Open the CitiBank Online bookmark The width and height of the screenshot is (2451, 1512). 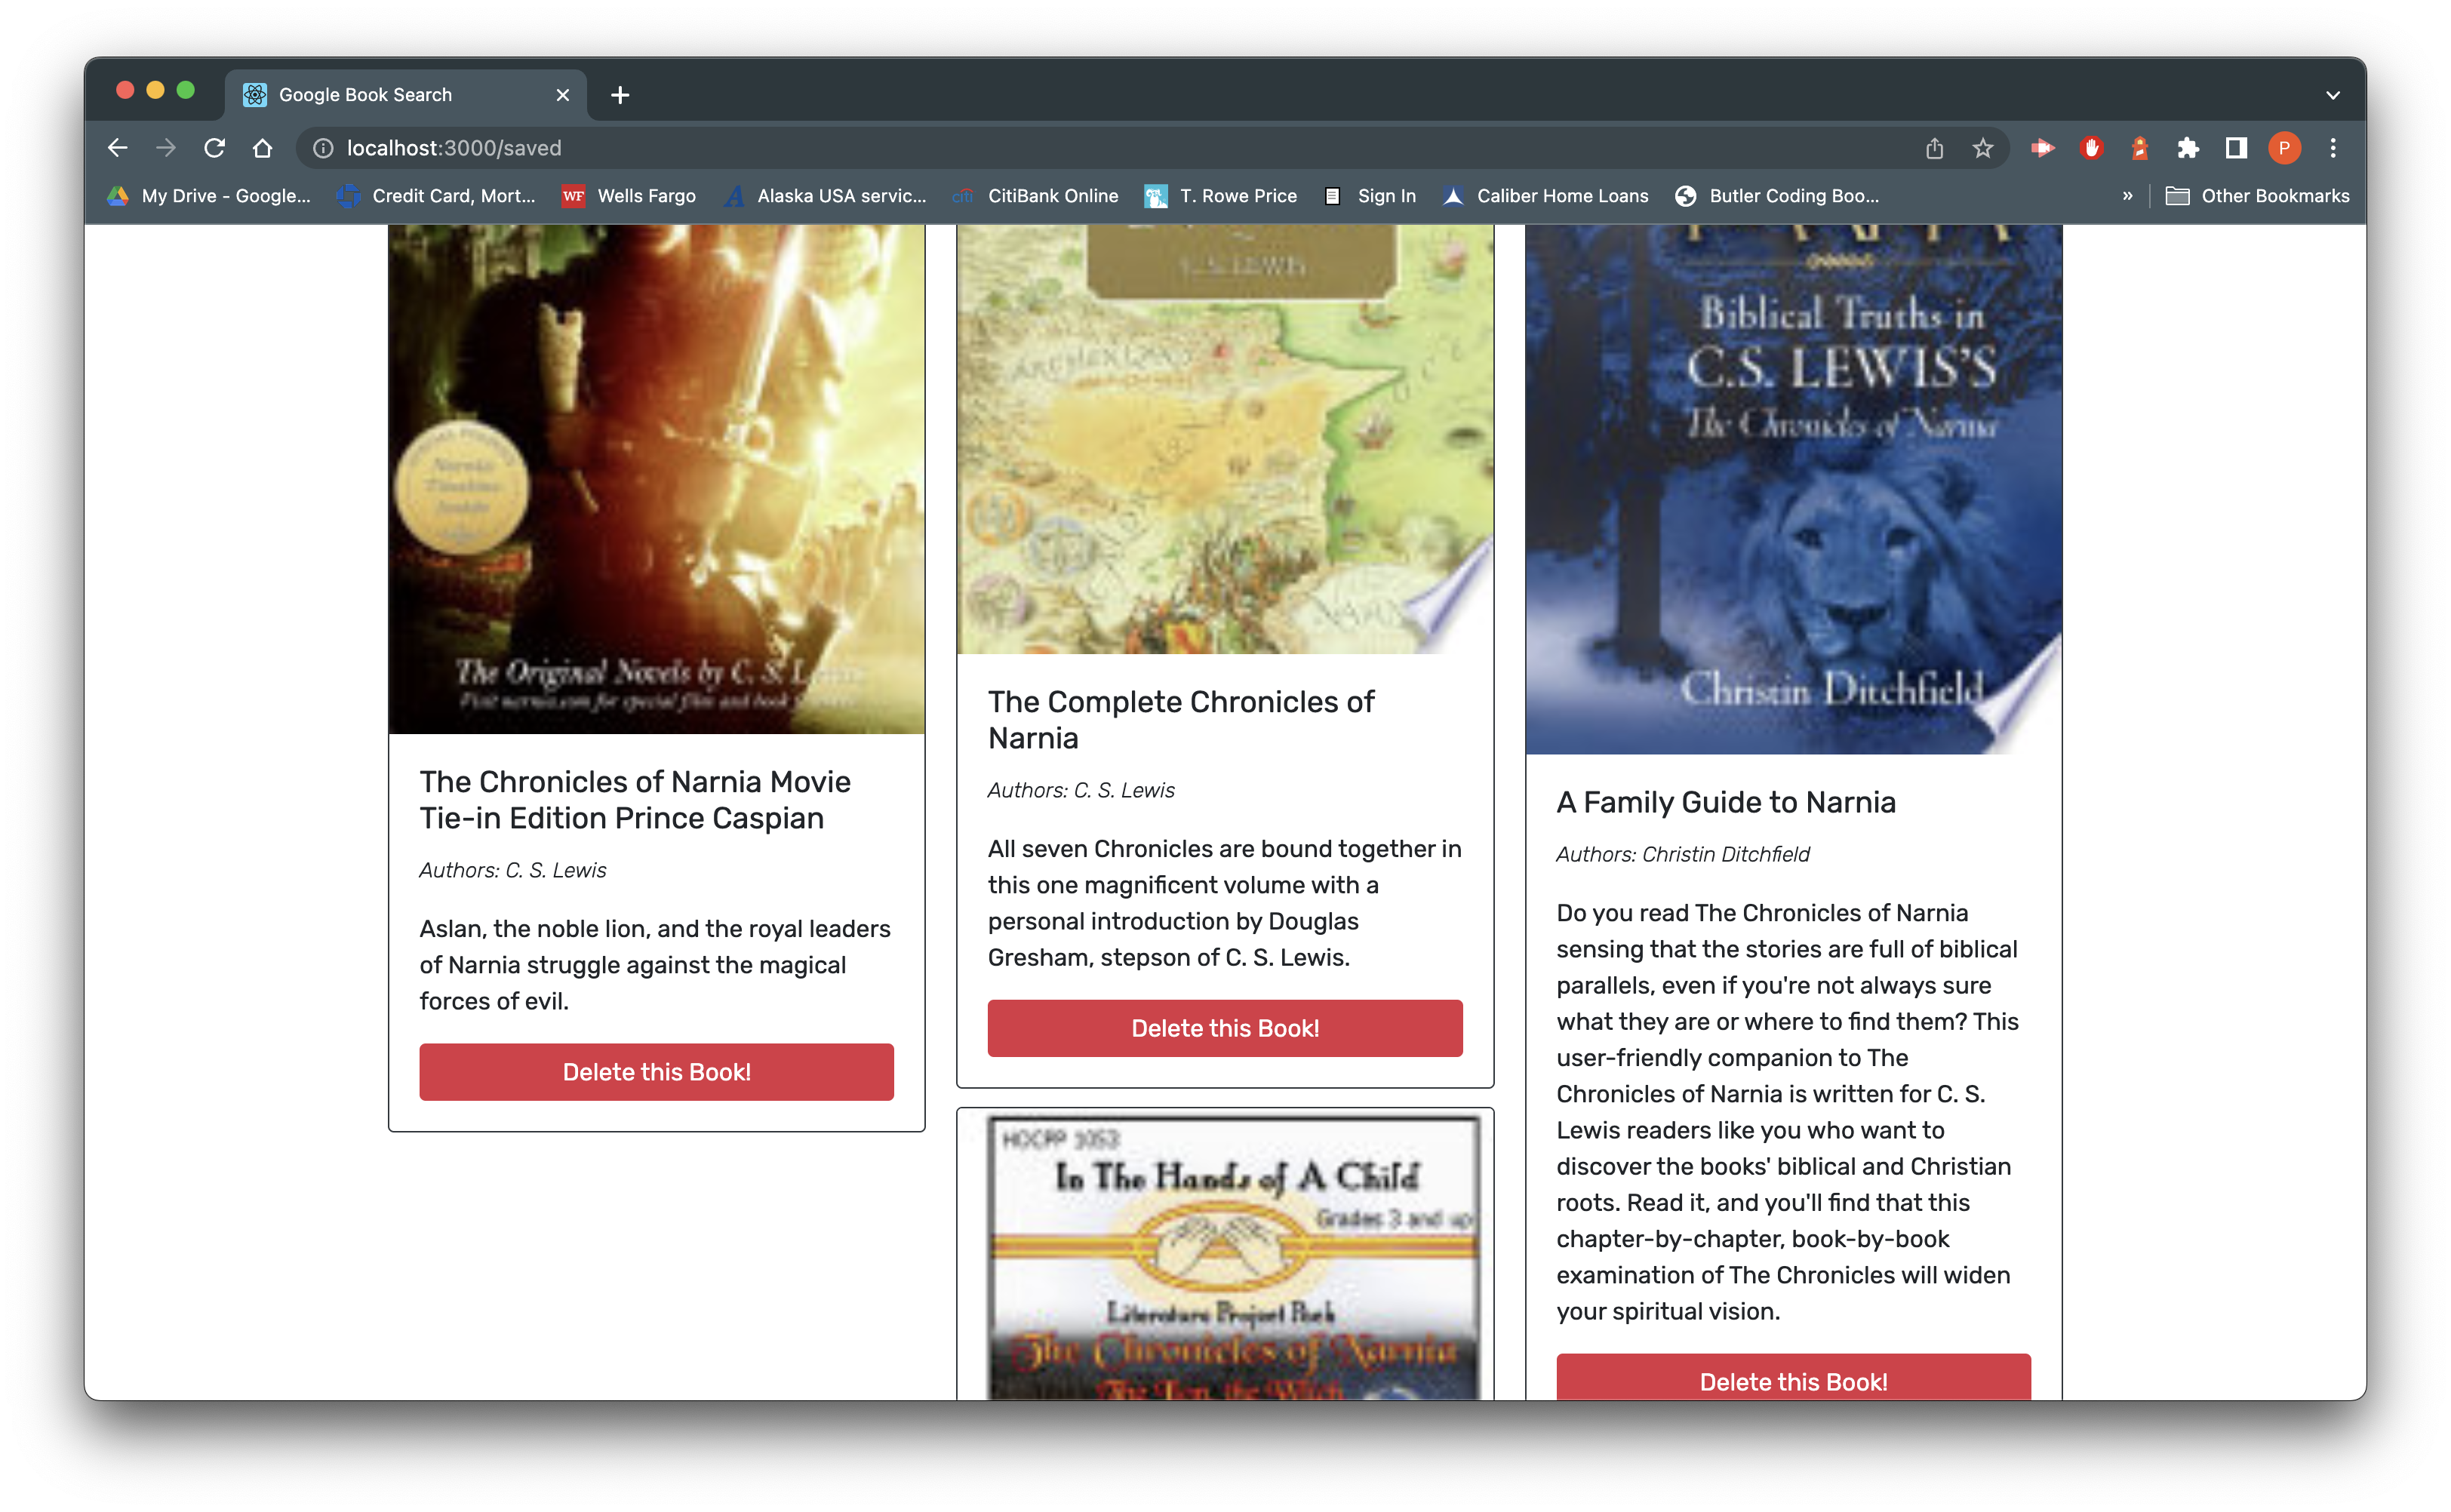pos(1035,196)
